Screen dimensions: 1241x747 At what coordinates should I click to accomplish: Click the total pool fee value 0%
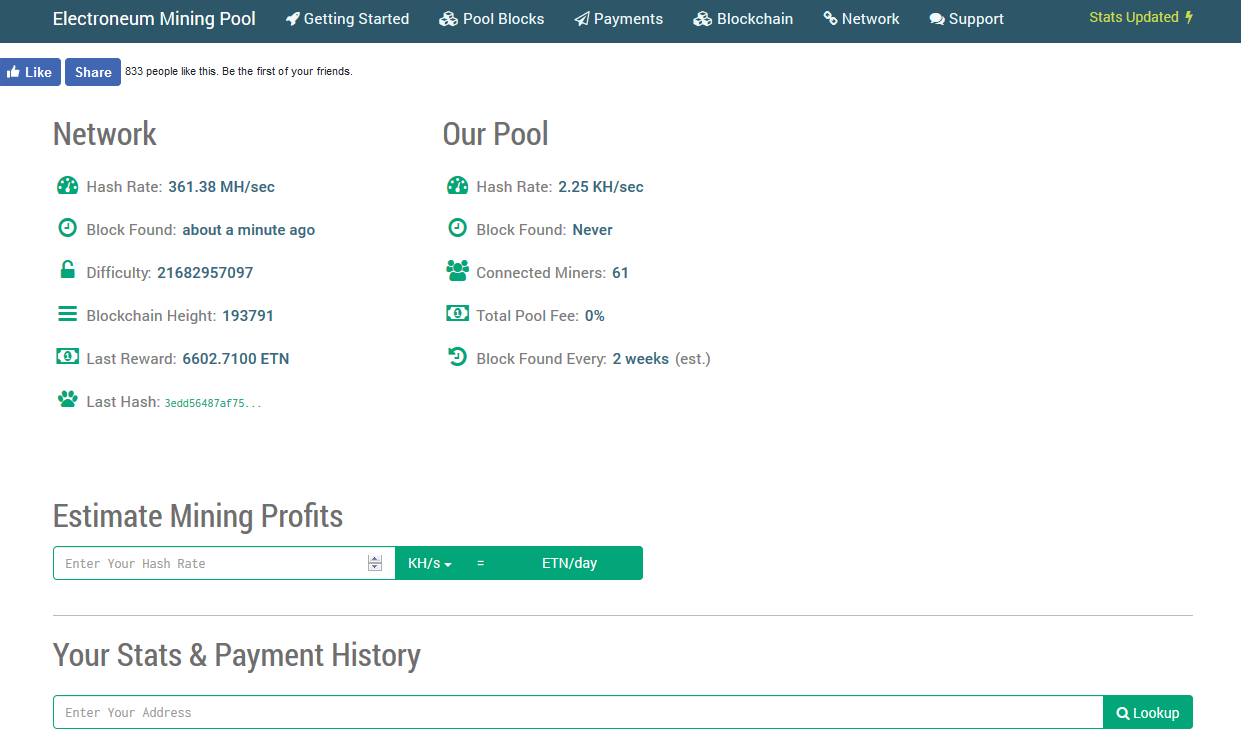point(595,316)
